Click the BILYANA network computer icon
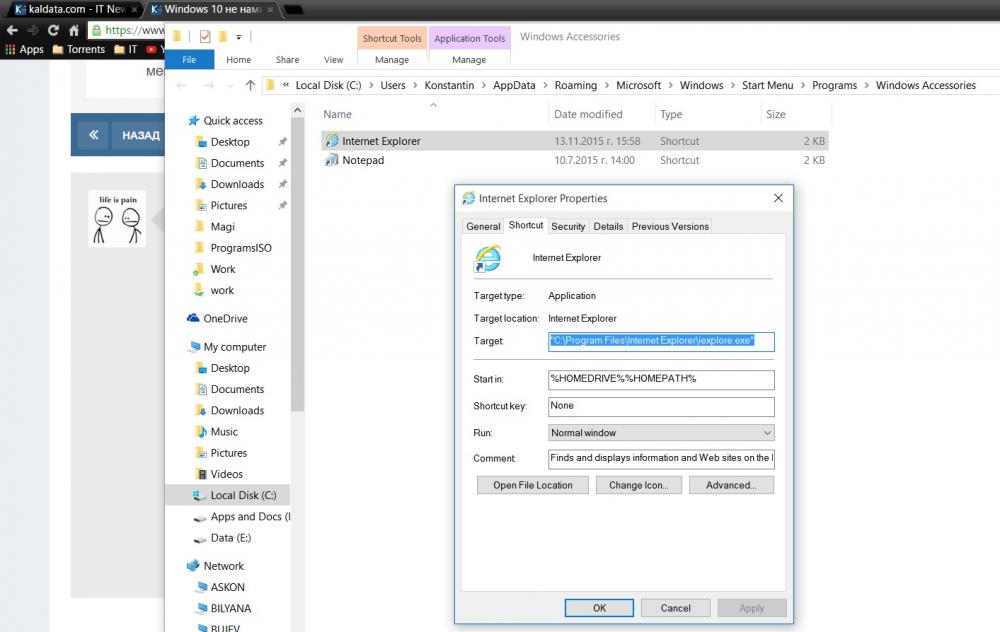Screen dimensions: 1000x632 tap(202, 608)
